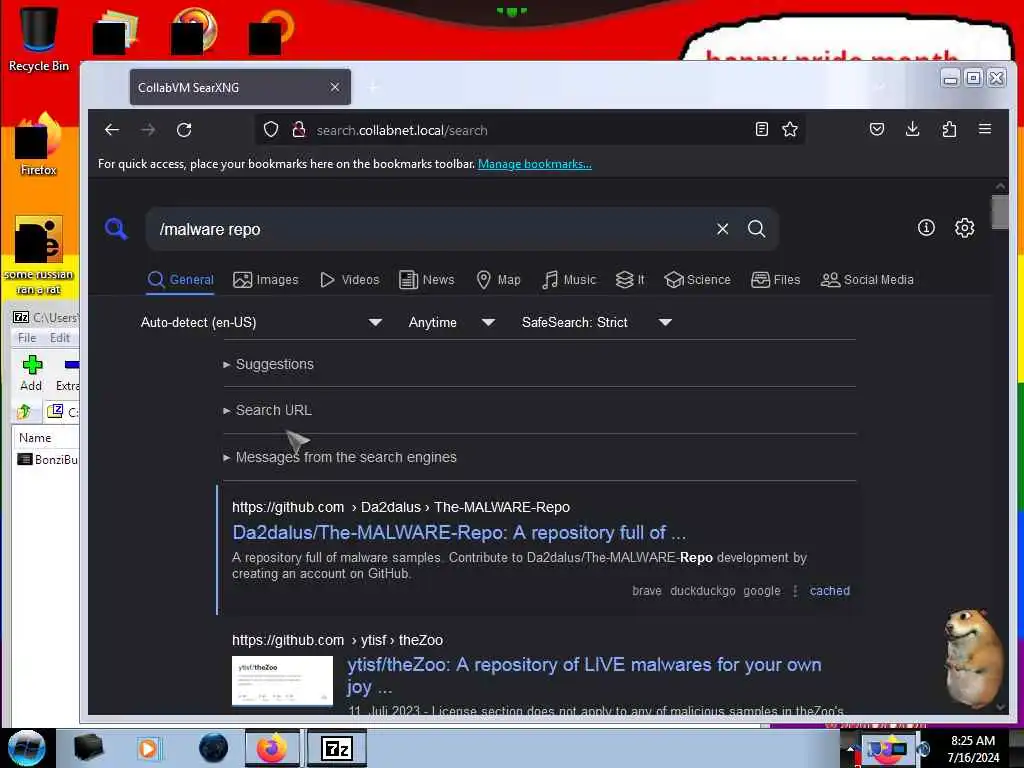1024x768 pixels.
Task: Open the 'some russian ran a rat' desktop icon
Action: tap(39, 255)
